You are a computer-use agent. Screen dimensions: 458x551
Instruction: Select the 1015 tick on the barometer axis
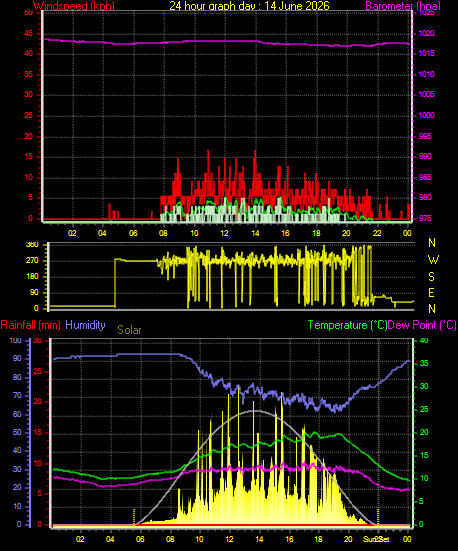click(426, 53)
